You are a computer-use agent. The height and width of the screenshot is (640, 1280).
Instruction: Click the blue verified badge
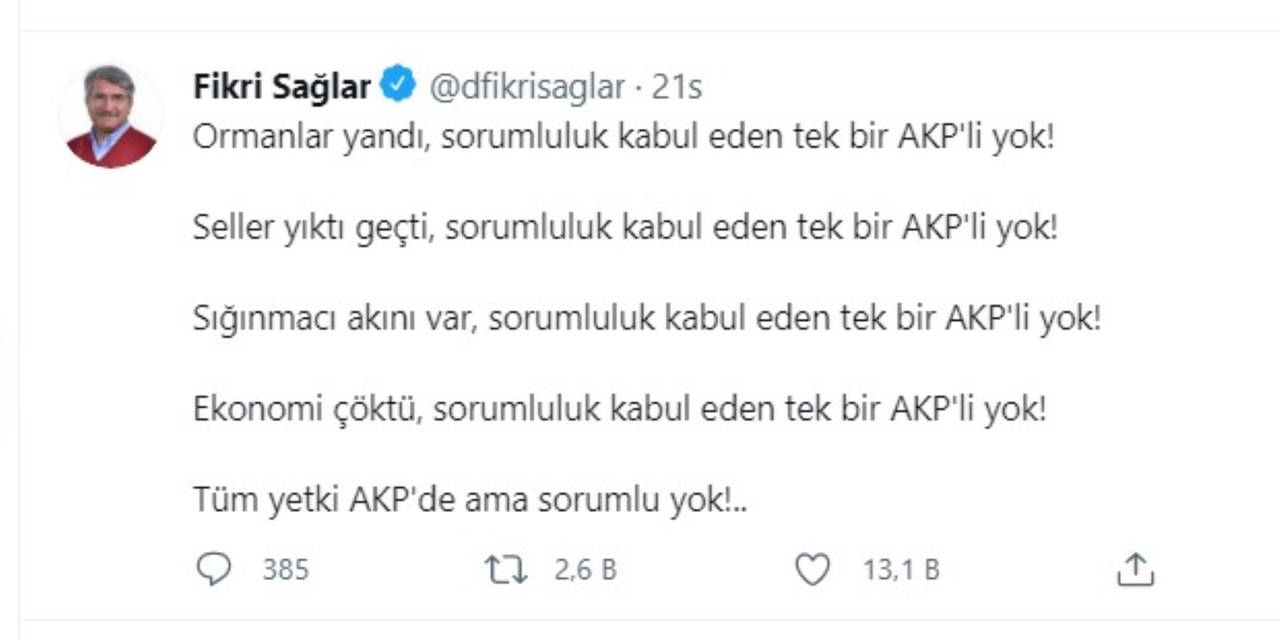pos(399,87)
